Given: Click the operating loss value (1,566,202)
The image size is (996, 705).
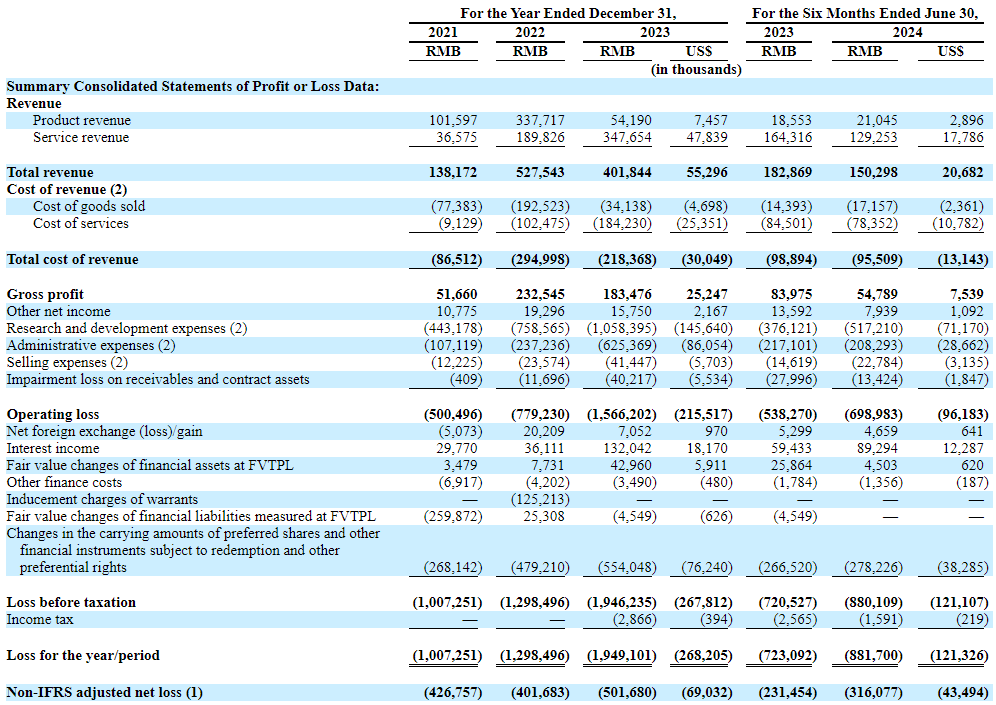Looking at the screenshot, I should 621,414.
